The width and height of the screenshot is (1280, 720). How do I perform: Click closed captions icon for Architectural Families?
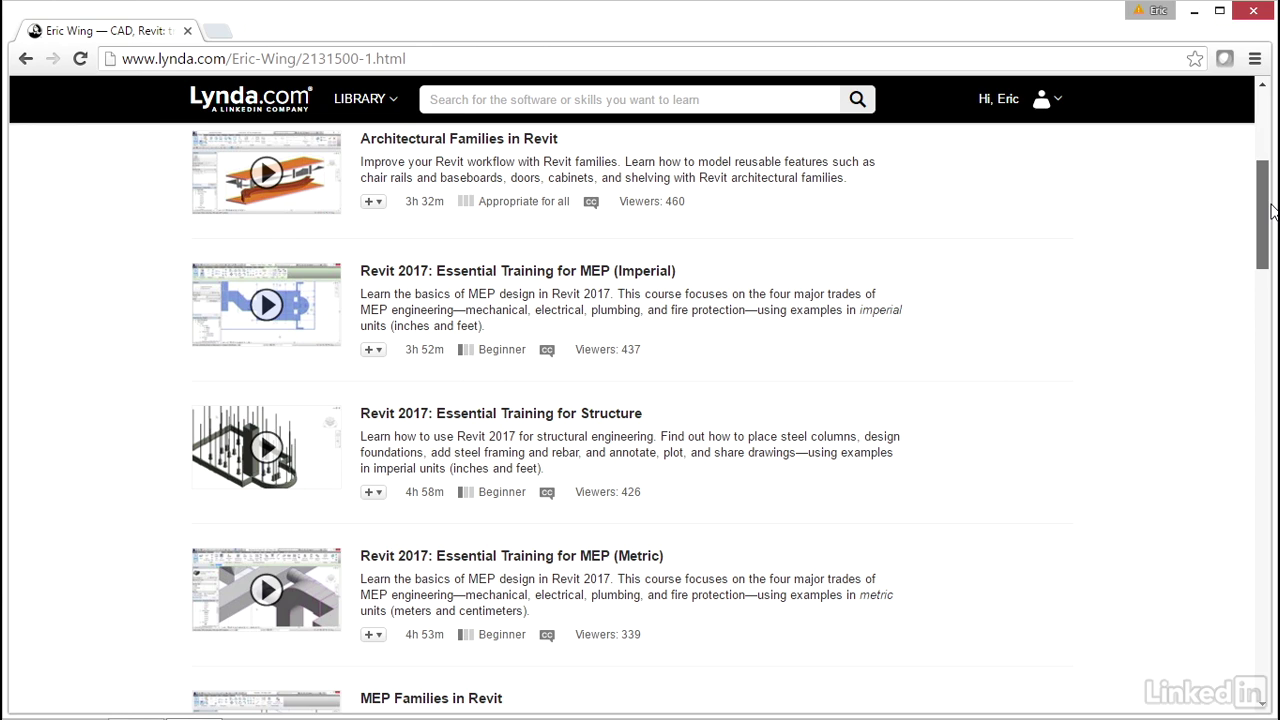click(x=591, y=202)
